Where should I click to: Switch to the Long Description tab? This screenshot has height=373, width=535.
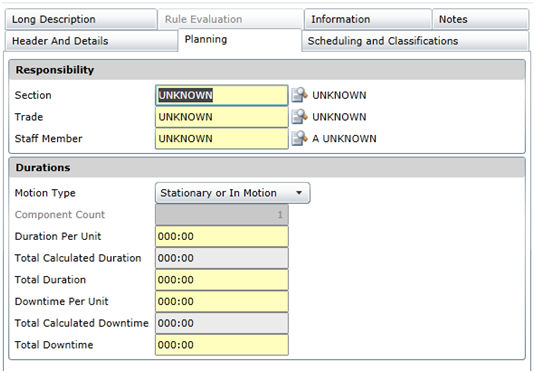click(81, 19)
